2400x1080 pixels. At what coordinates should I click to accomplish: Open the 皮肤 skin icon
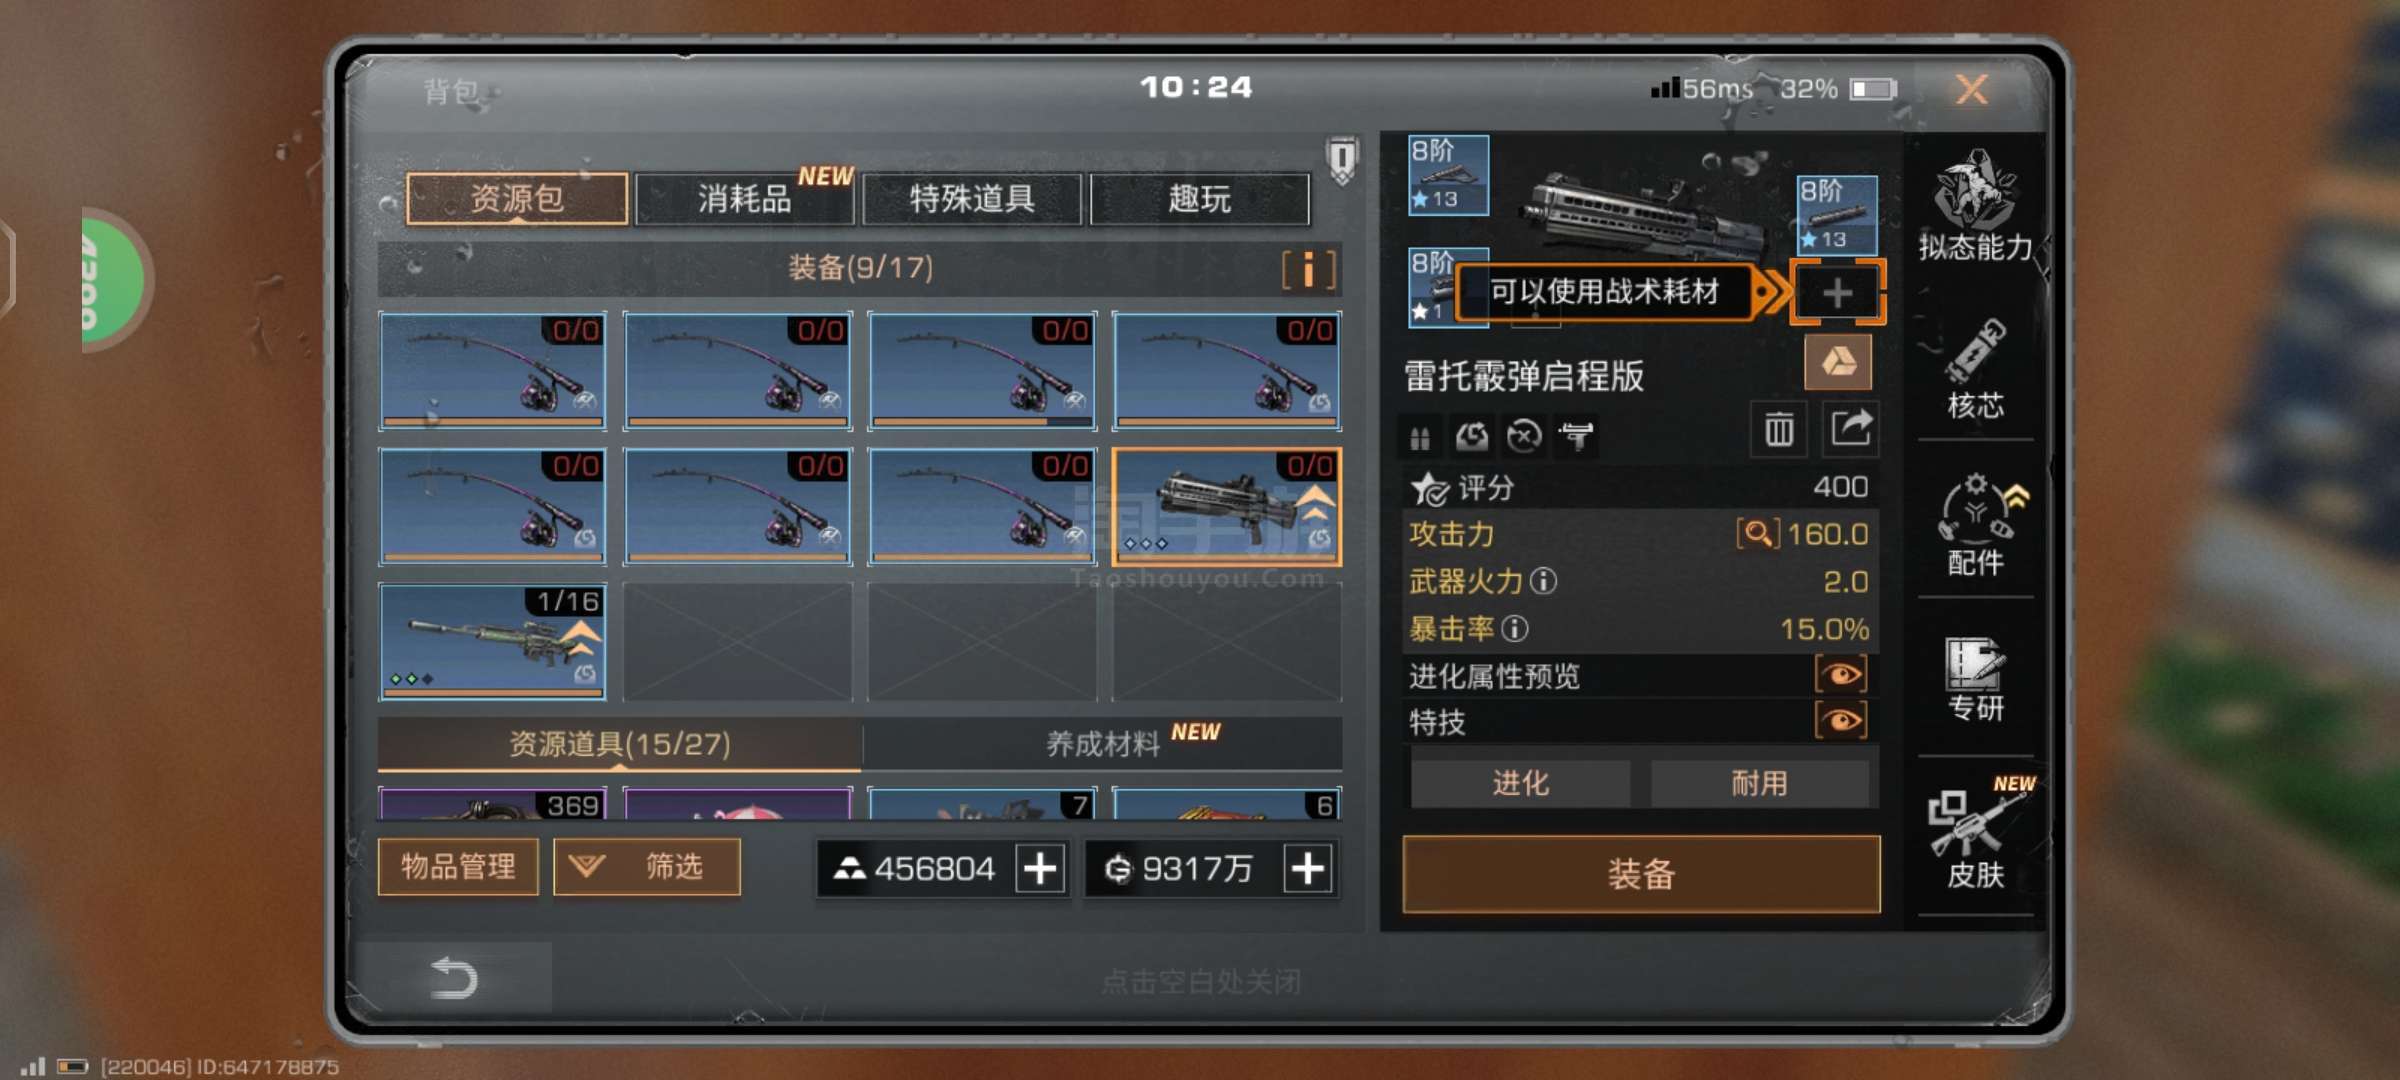1975,836
